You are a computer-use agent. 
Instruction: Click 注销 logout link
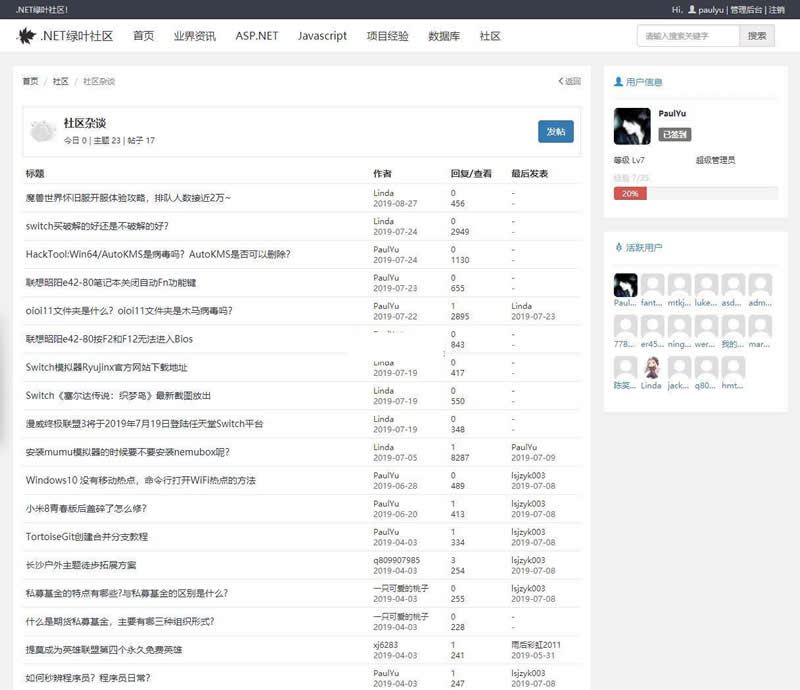[x=777, y=10]
